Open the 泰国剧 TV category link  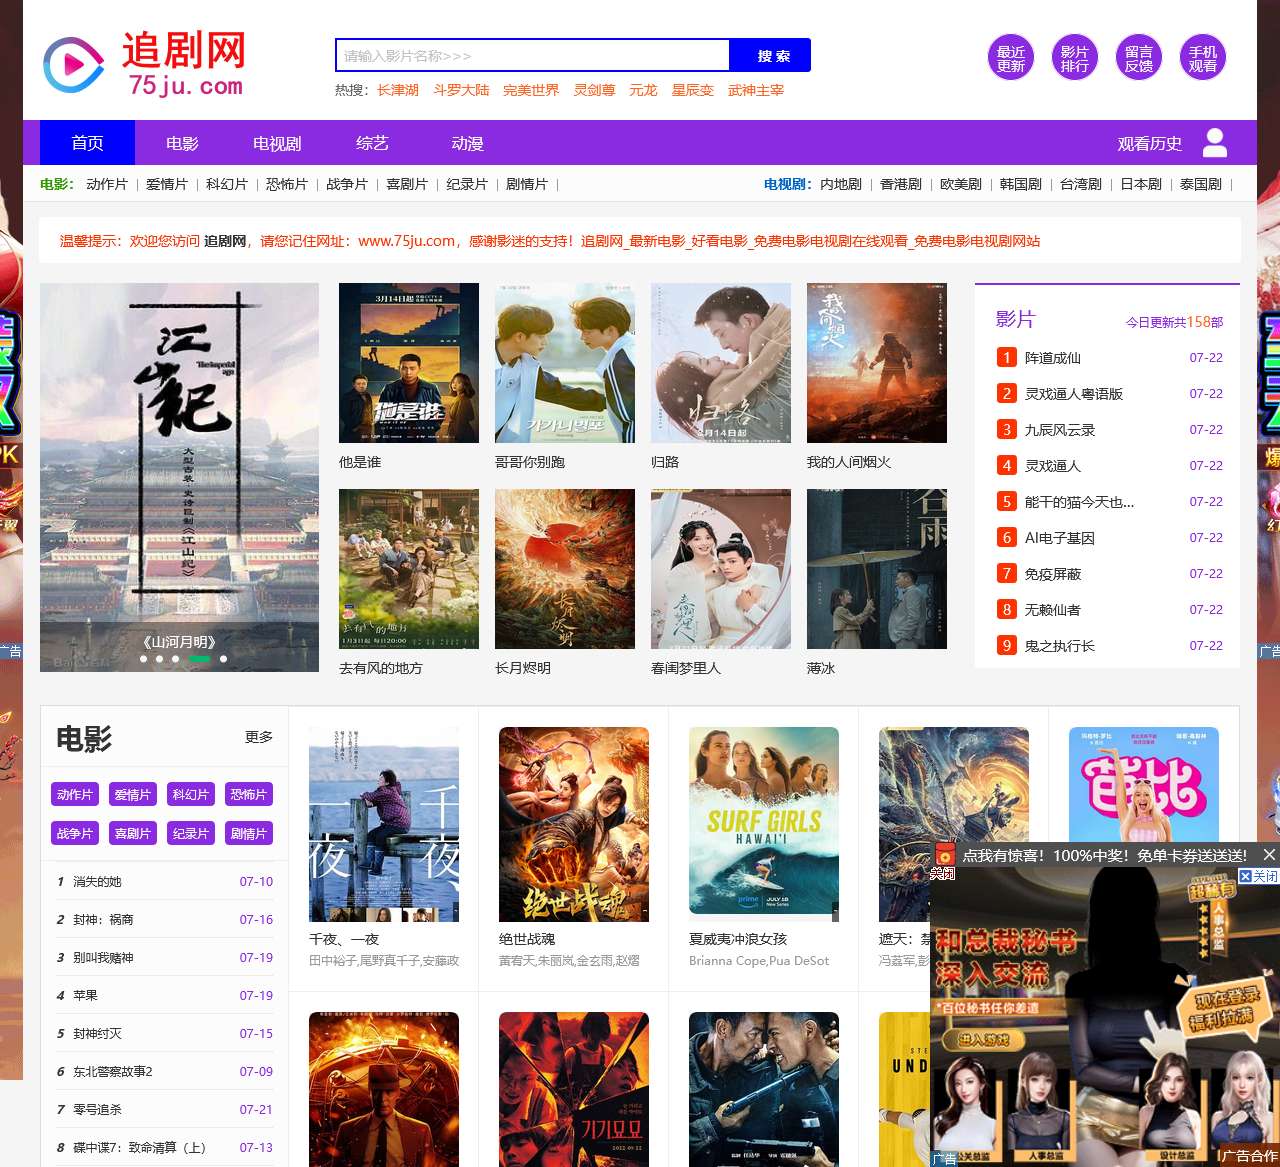pos(1201,184)
